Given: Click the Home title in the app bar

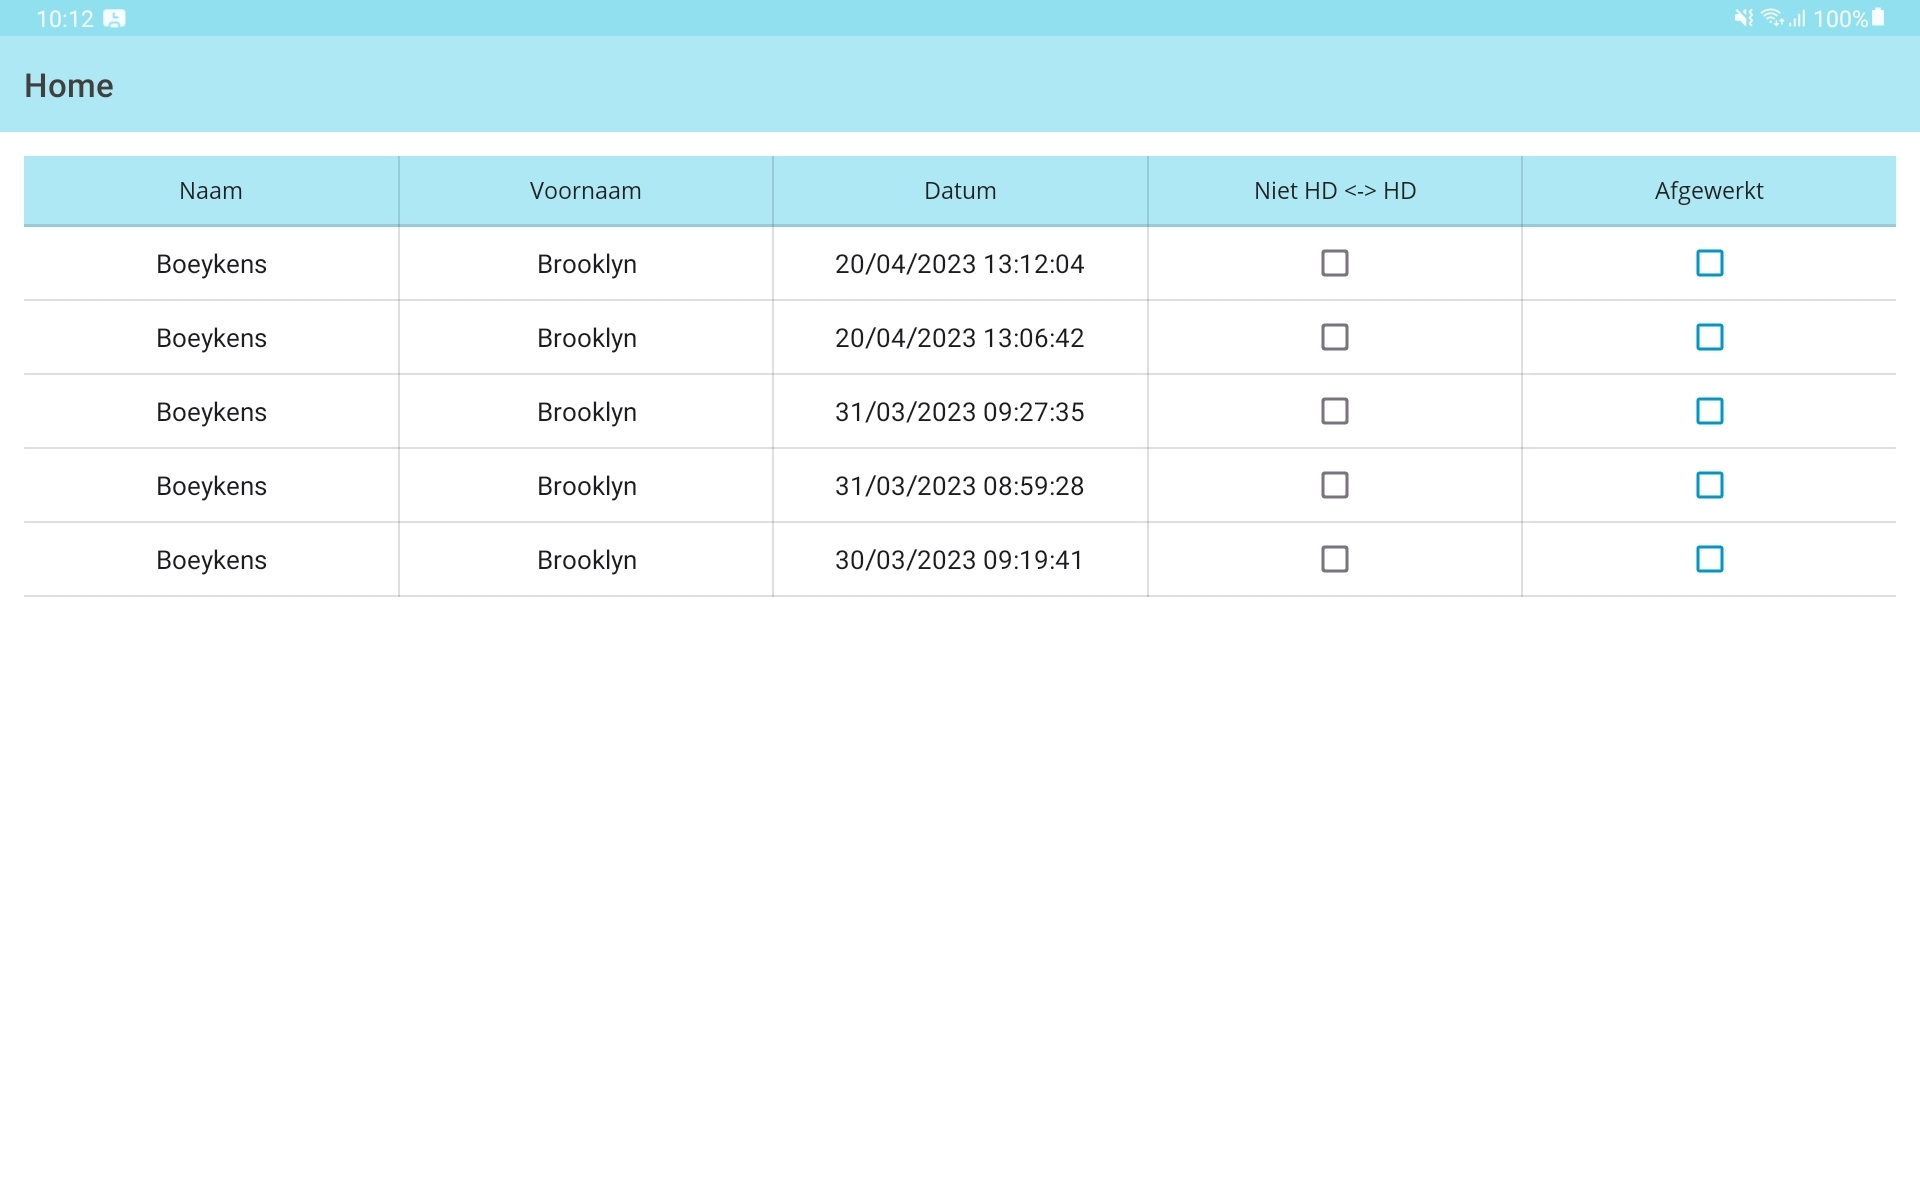Looking at the screenshot, I should pos(68,85).
